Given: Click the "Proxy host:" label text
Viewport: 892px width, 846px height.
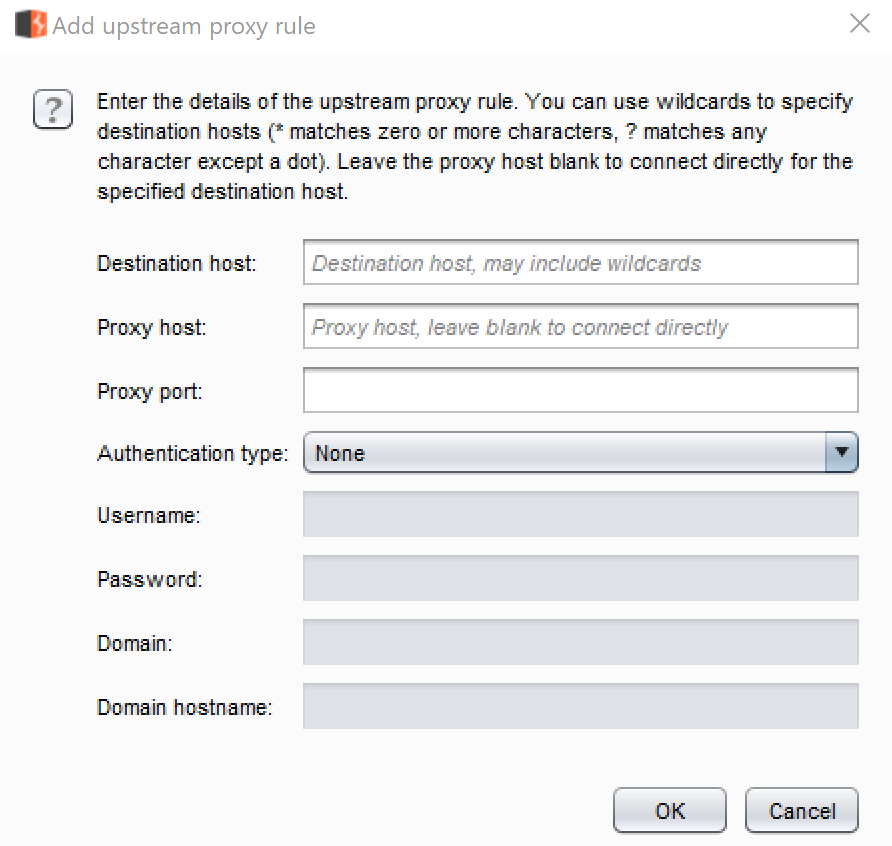Looking at the screenshot, I should click(152, 328).
